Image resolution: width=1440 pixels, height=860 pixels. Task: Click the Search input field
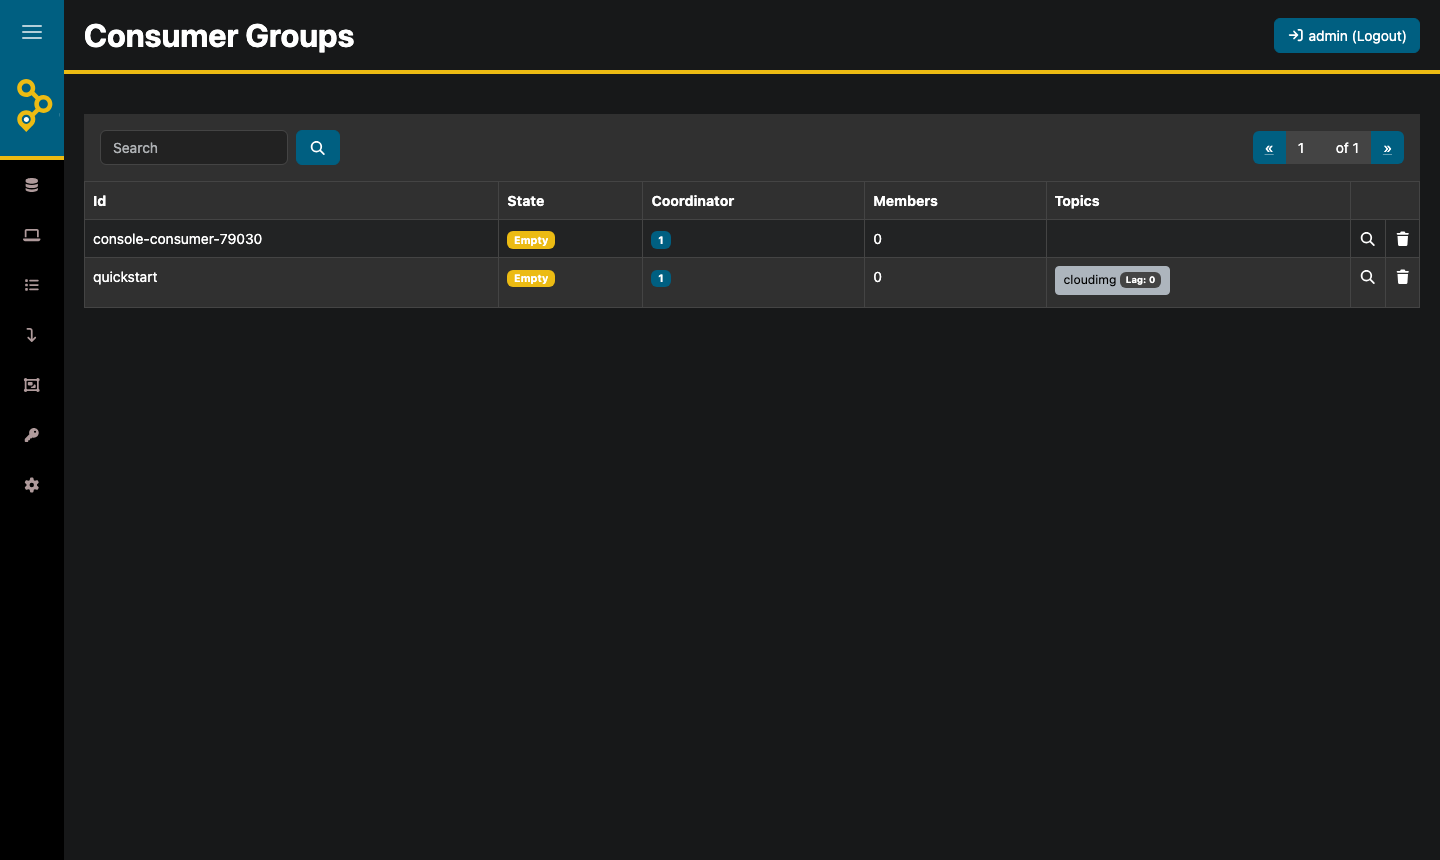(x=194, y=148)
